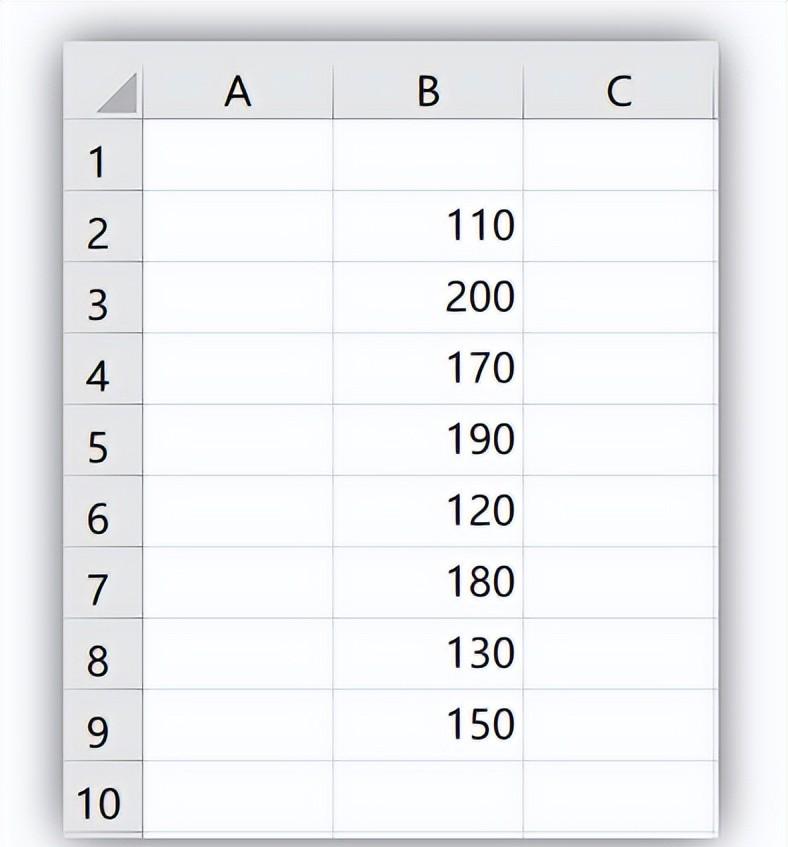Click cell containing 170

tap(428, 369)
